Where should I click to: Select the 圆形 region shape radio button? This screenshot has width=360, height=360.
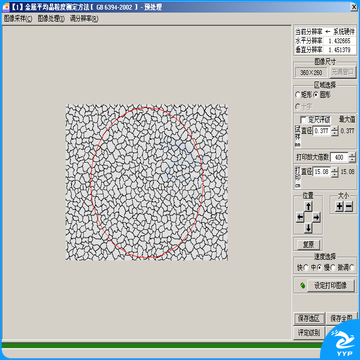coord(316,95)
